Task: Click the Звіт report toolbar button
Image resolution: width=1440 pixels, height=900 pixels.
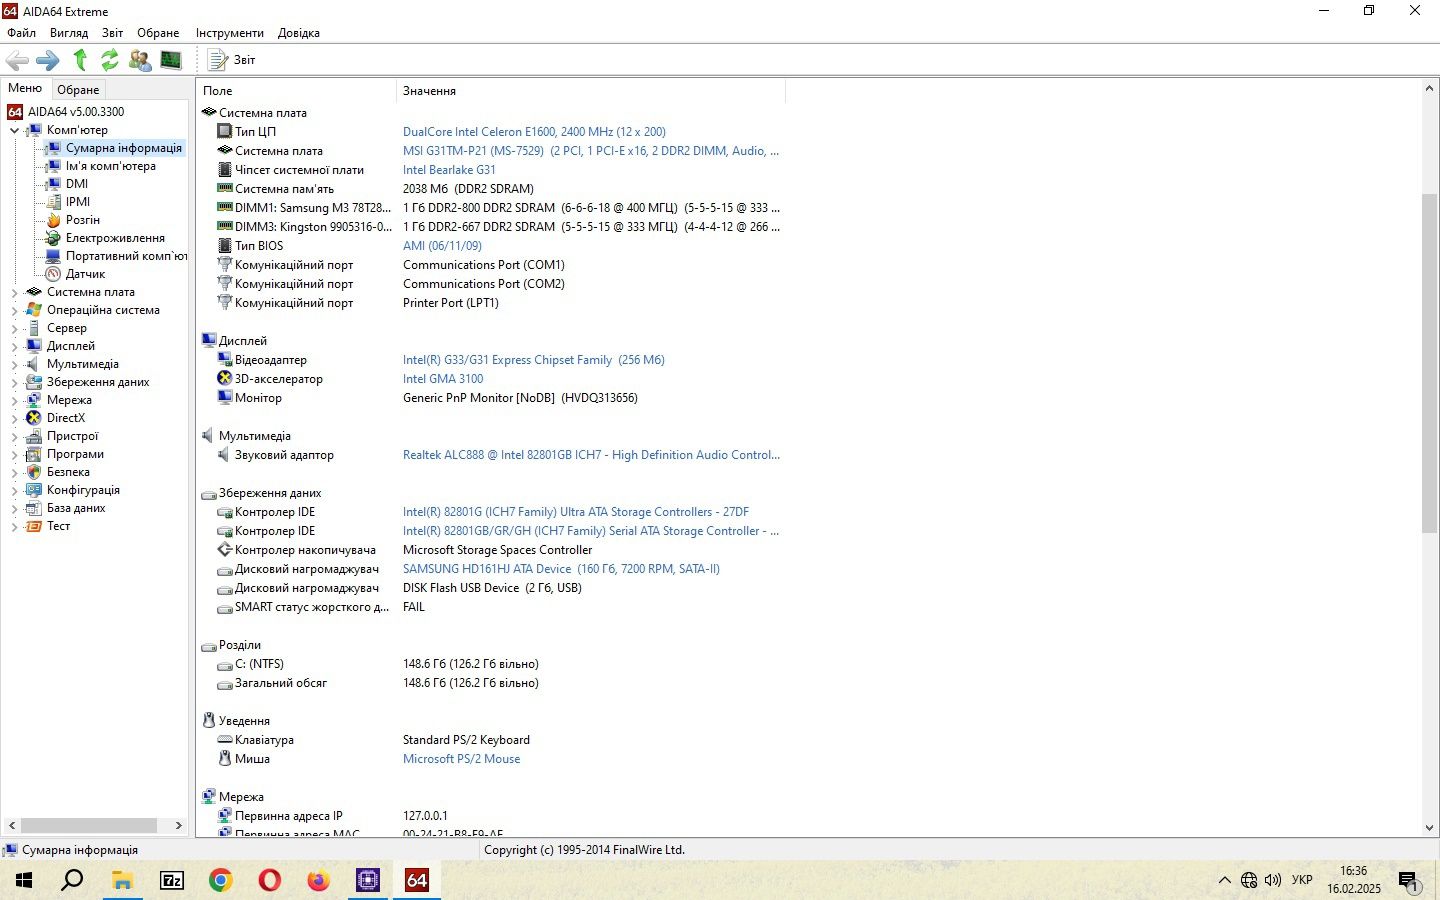Action: pos(232,60)
